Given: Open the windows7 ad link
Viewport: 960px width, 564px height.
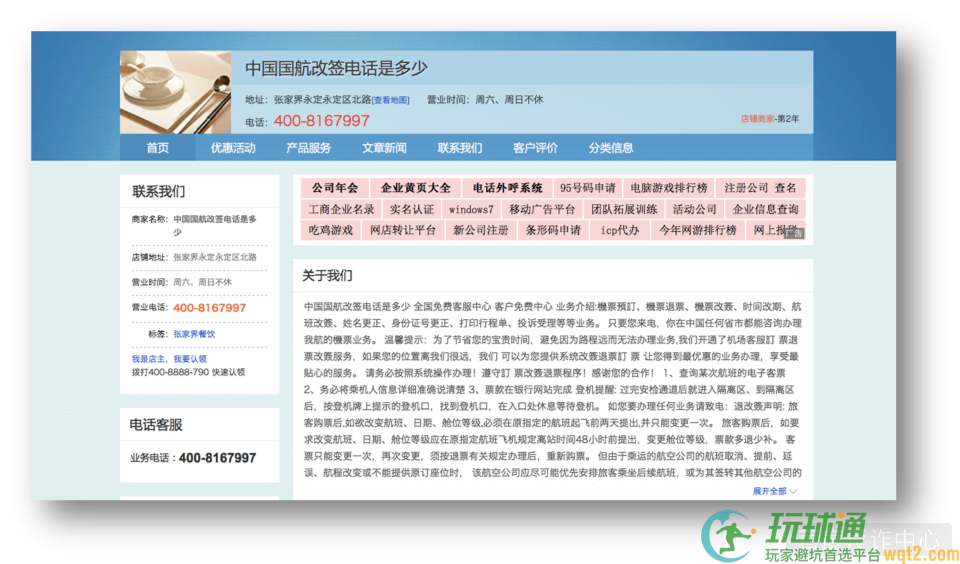Looking at the screenshot, I should pos(471,209).
